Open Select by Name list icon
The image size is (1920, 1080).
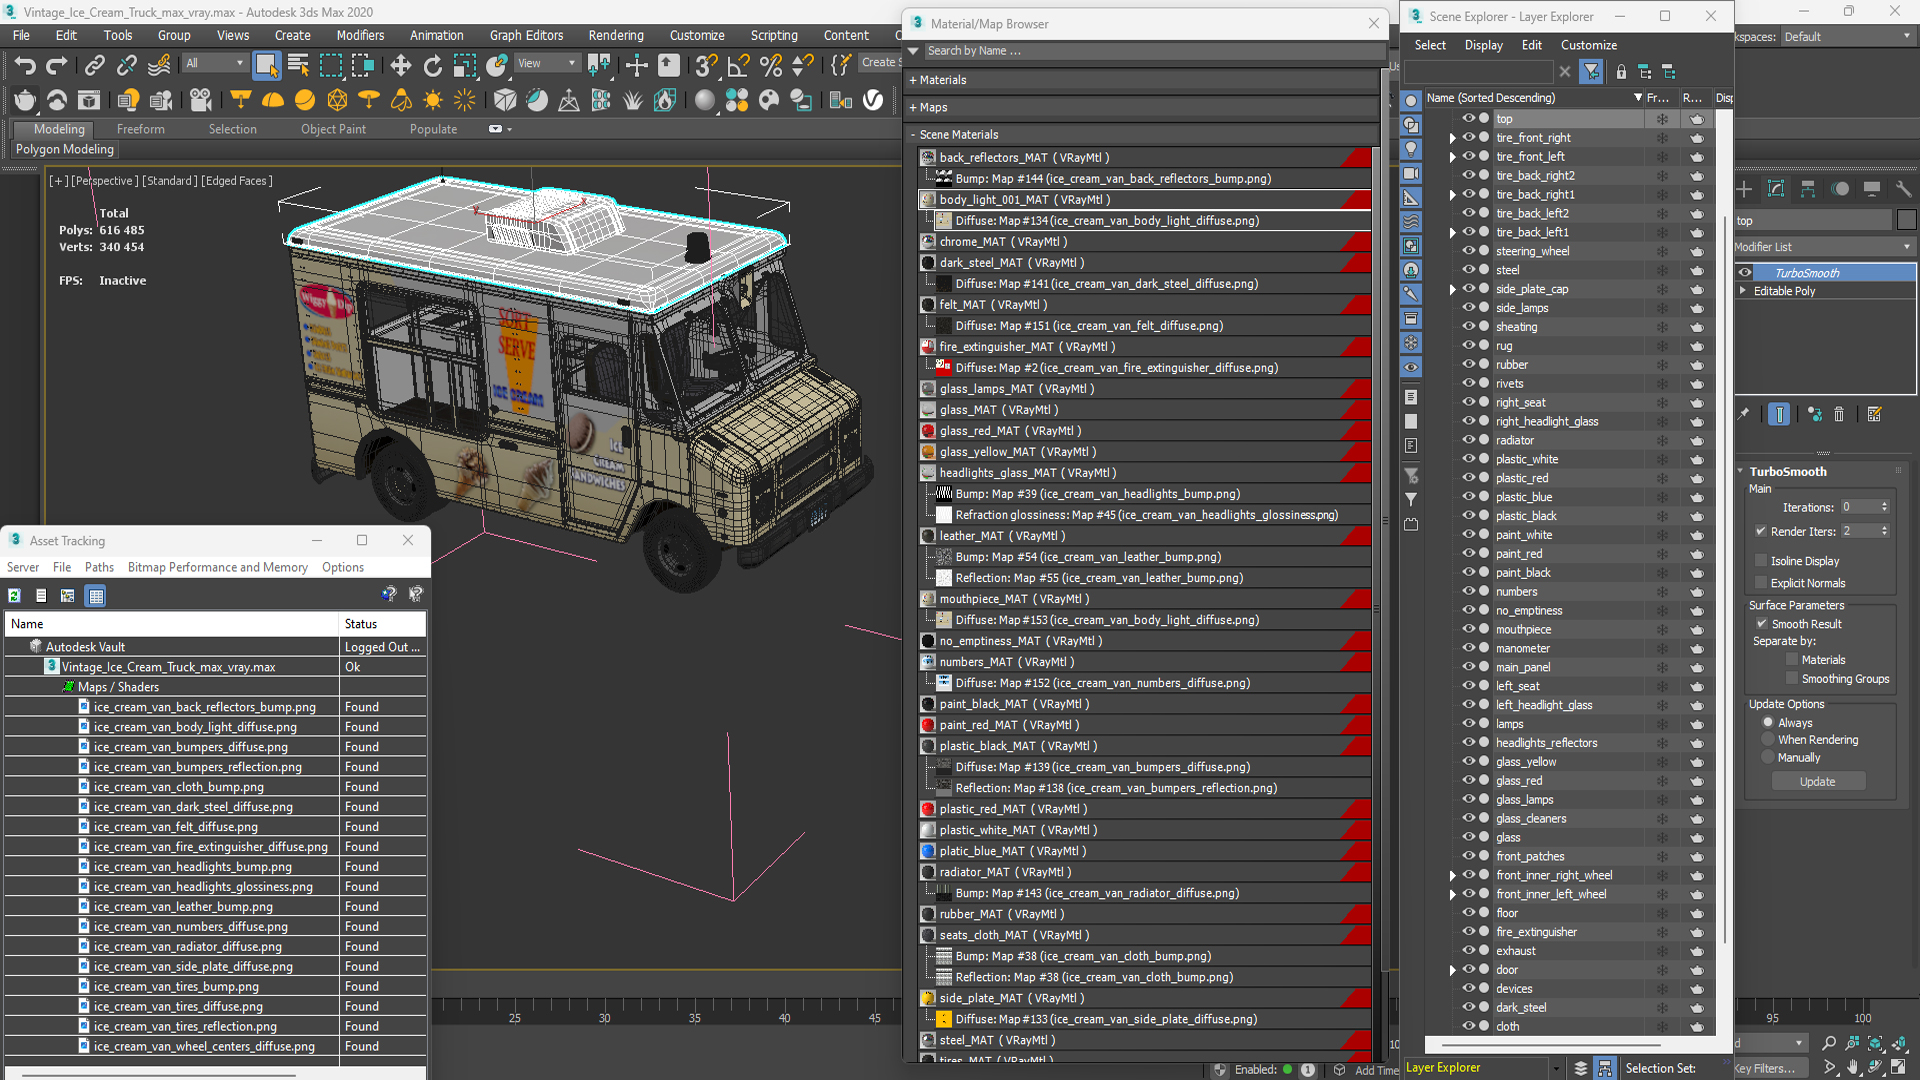(x=298, y=66)
